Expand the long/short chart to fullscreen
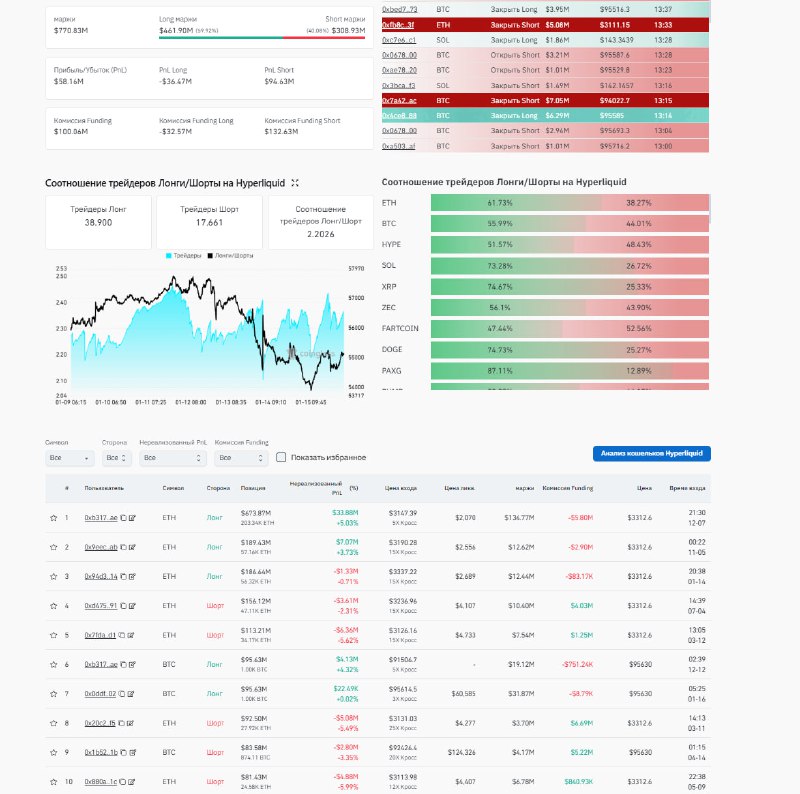 tap(294, 183)
